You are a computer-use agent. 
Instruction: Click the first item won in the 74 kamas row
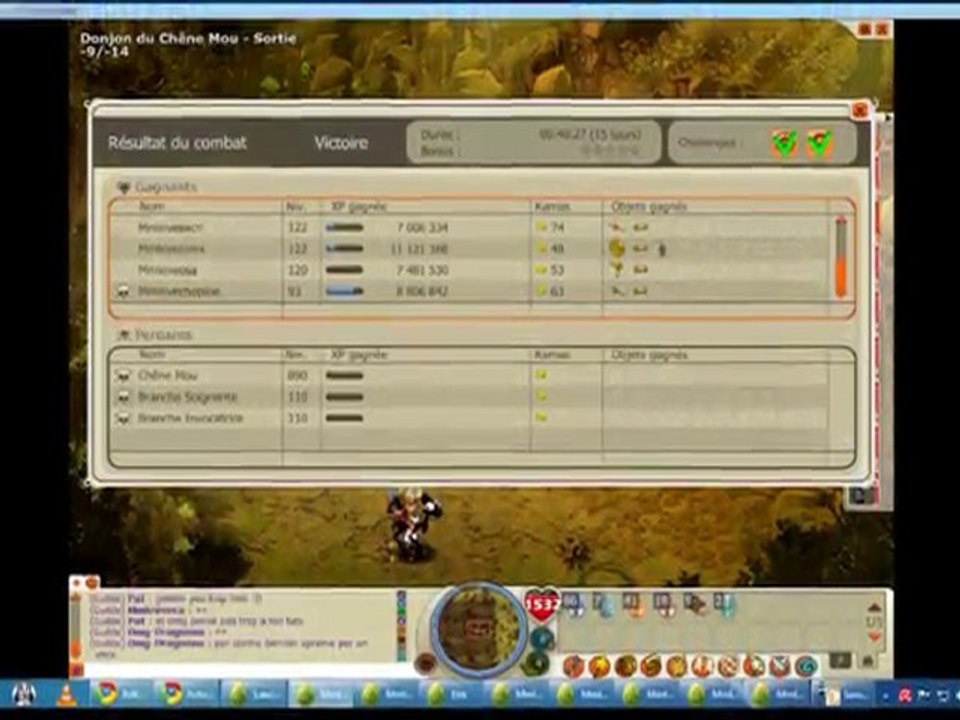pos(618,228)
